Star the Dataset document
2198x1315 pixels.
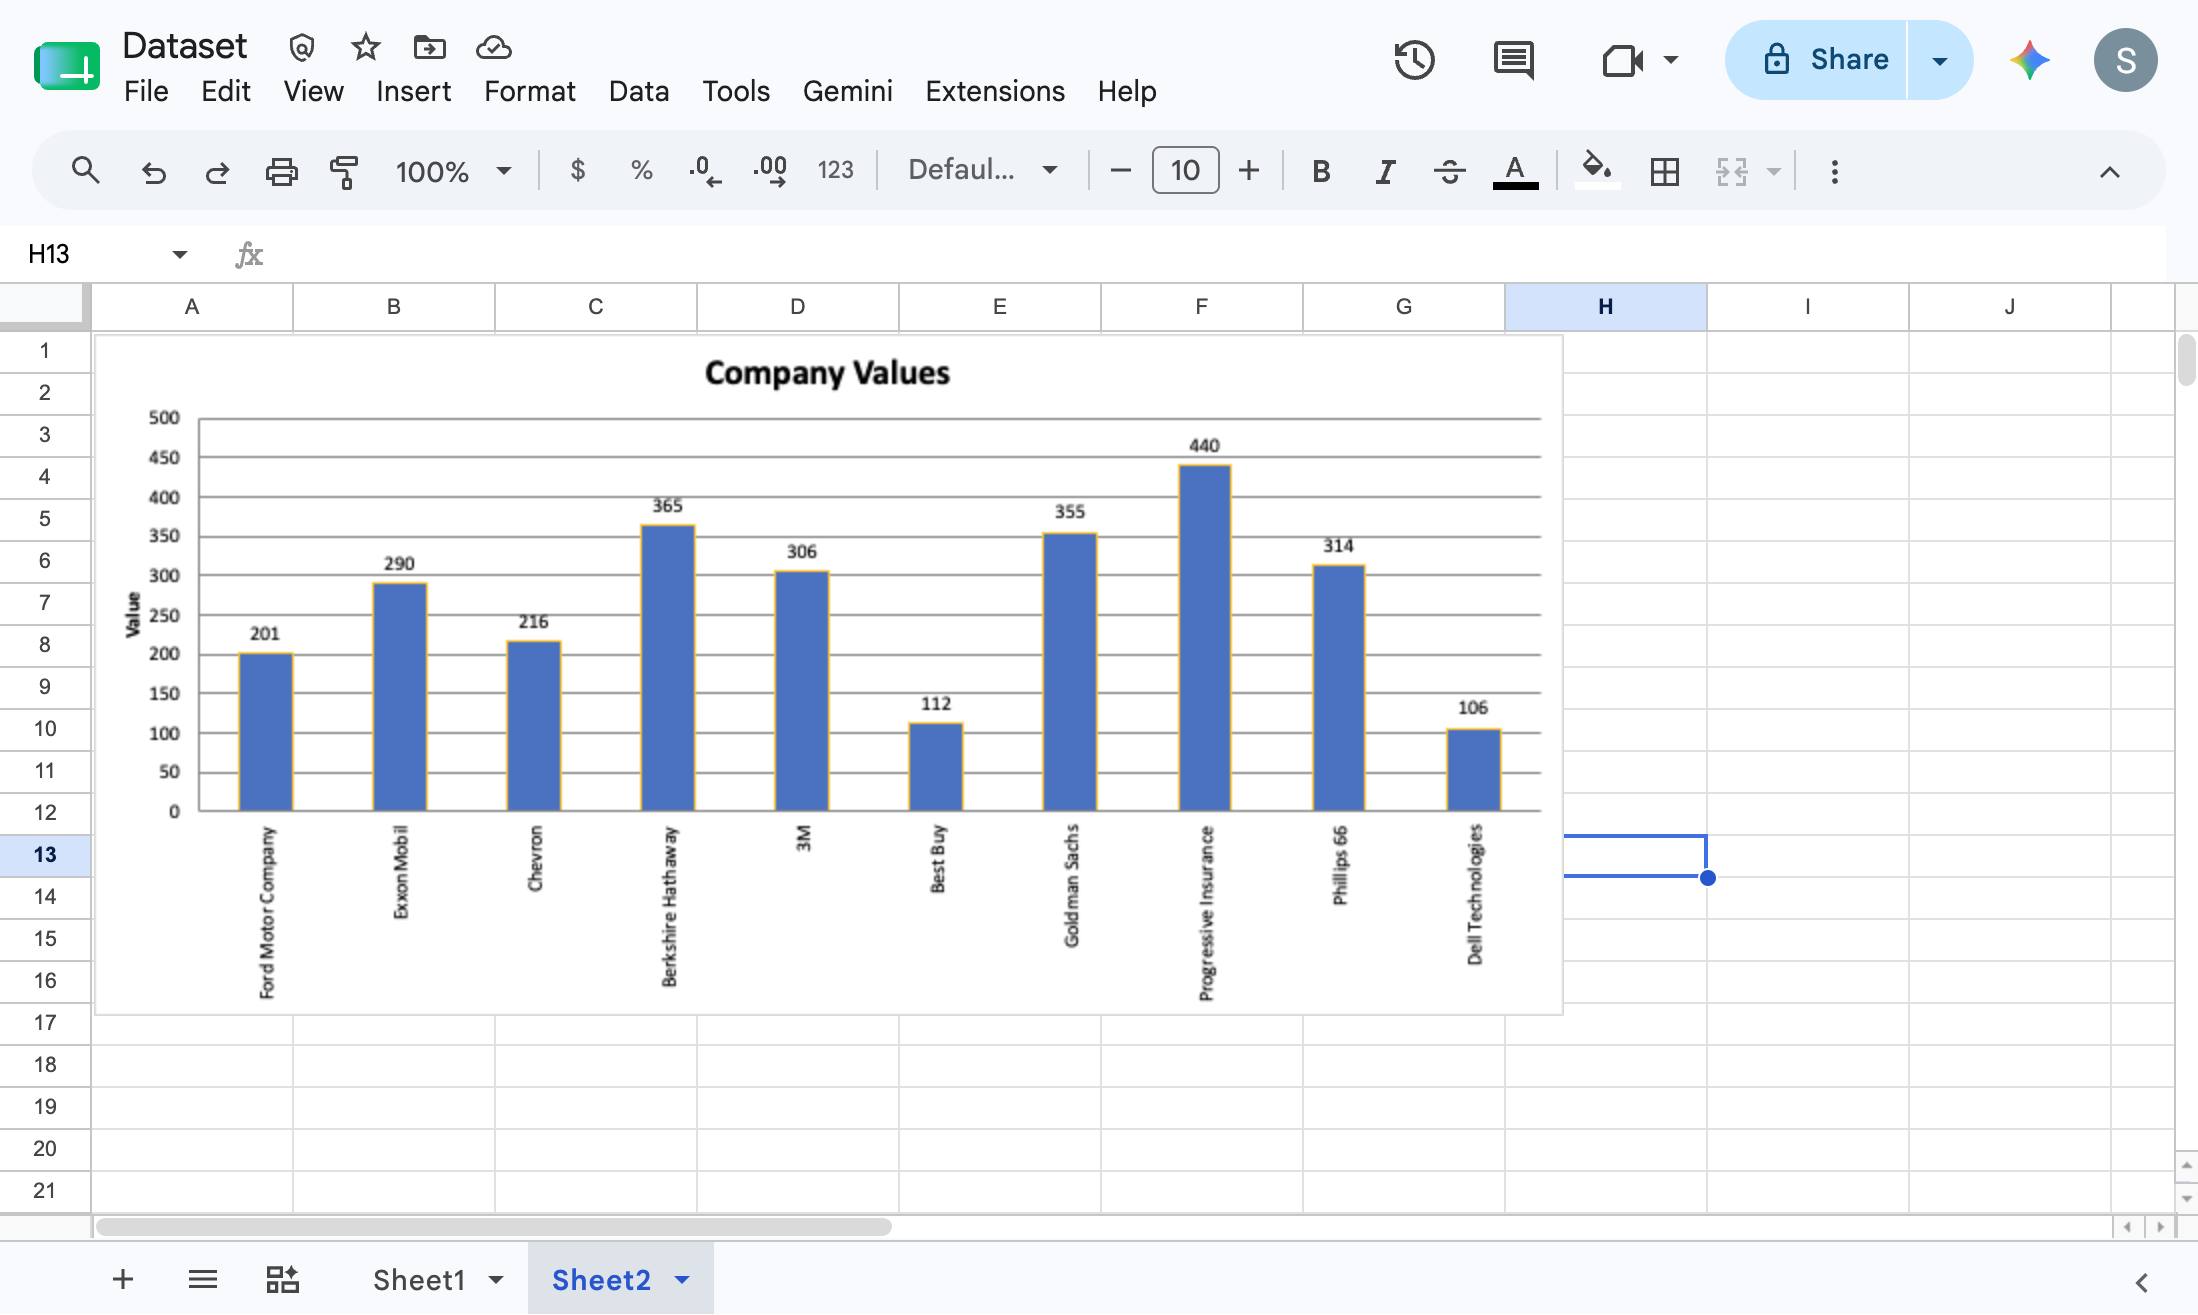(366, 47)
